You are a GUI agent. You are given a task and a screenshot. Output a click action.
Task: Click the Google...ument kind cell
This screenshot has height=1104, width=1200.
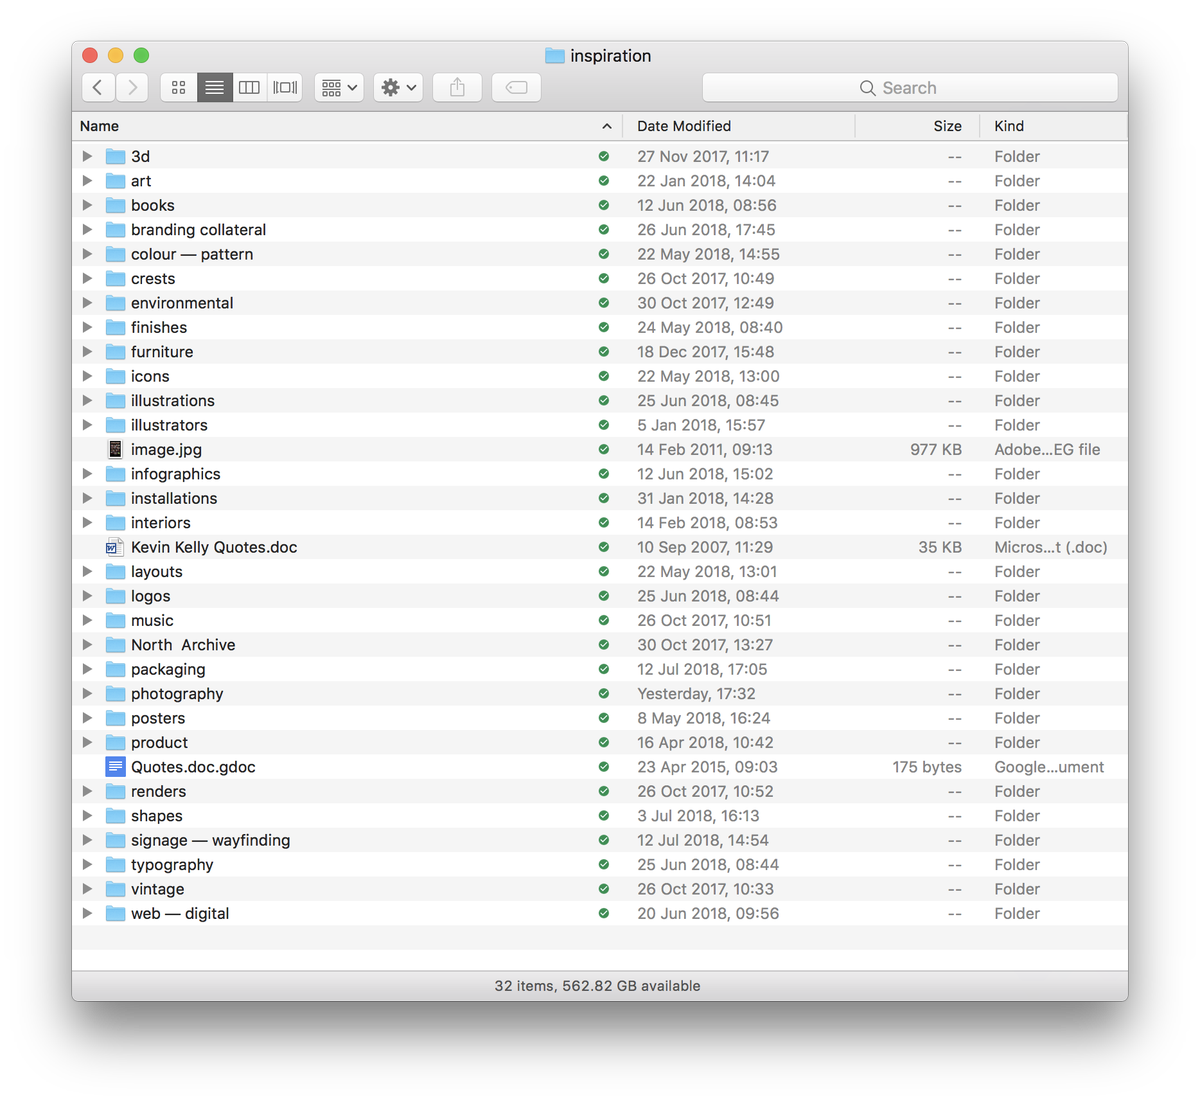point(1049,767)
